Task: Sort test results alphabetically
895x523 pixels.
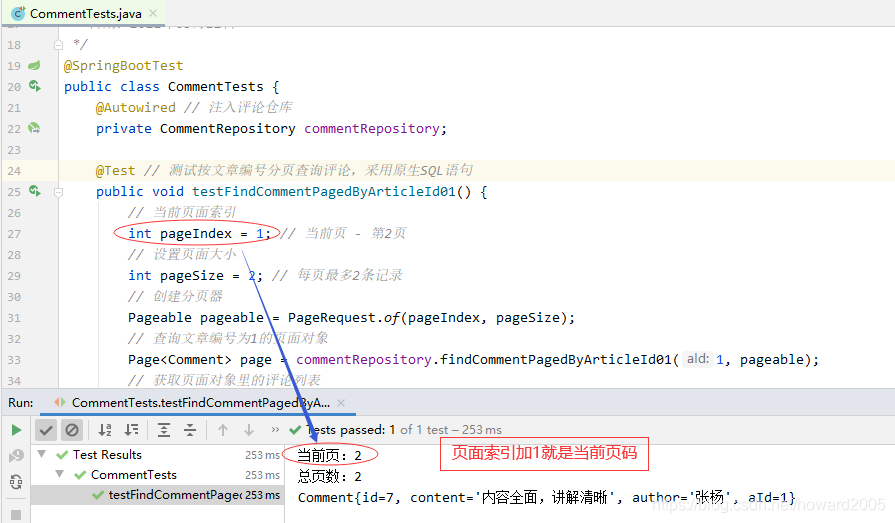Action: [105, 430]
